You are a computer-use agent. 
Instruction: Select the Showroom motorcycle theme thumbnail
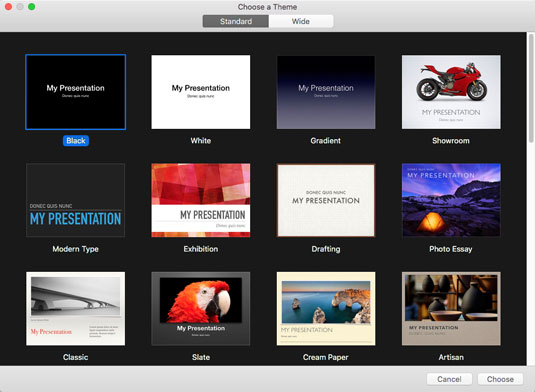pos(451,92)
